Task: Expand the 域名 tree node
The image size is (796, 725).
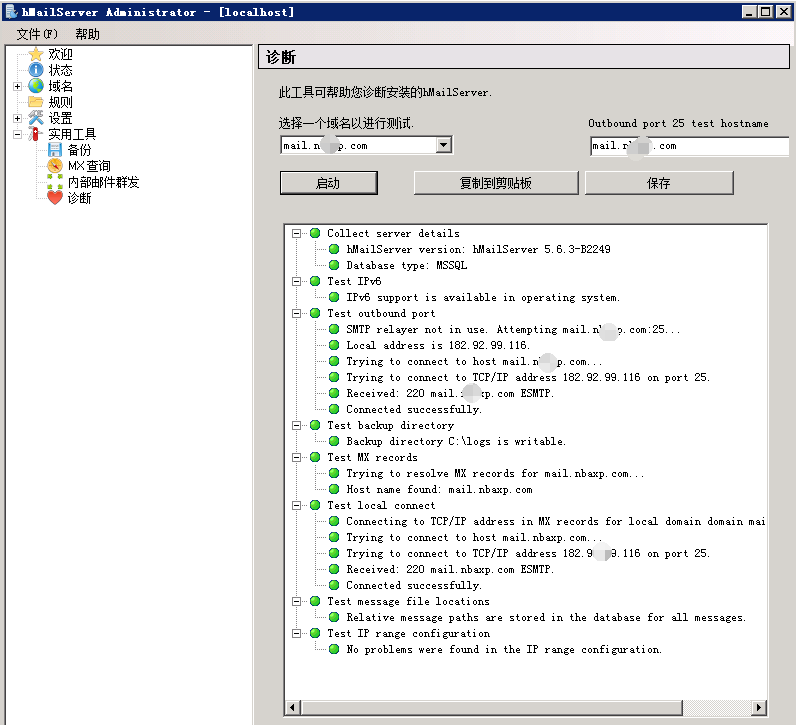Action: click(x=17, y=86)
